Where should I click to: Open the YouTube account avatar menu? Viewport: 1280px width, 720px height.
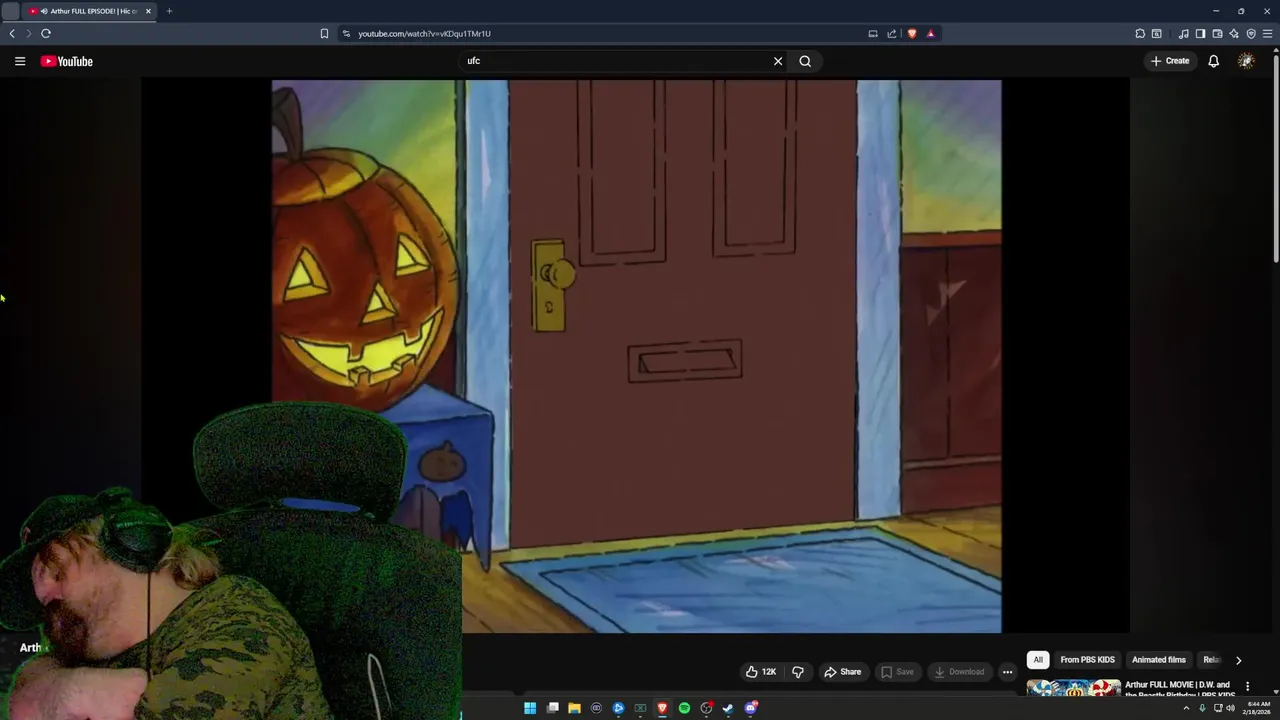[1246, 61]
